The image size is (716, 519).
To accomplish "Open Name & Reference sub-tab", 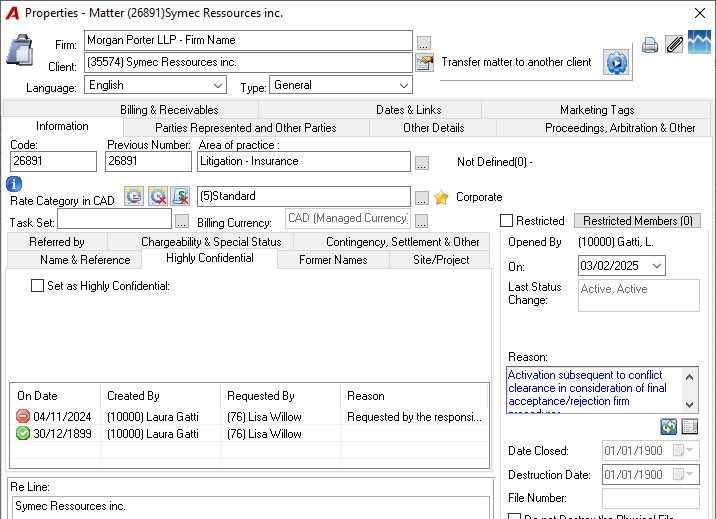I will click(x=85, y=260).
